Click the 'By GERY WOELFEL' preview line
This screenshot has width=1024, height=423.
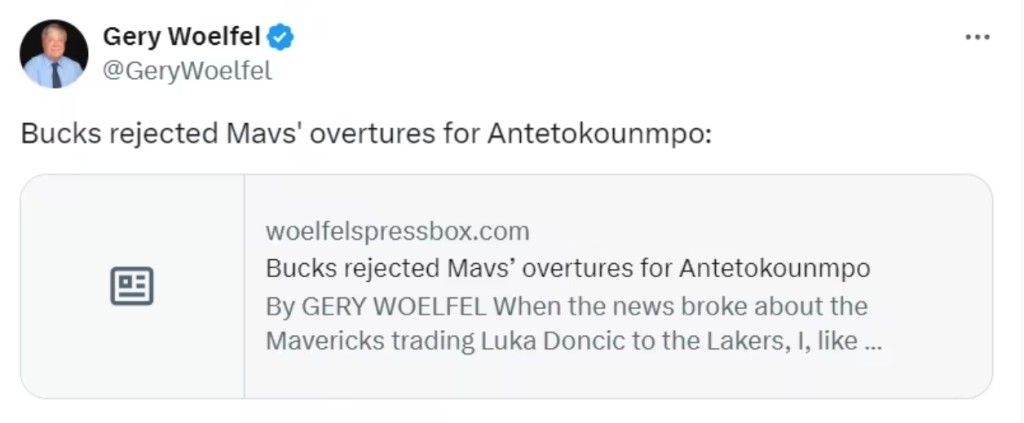(566, 305)
